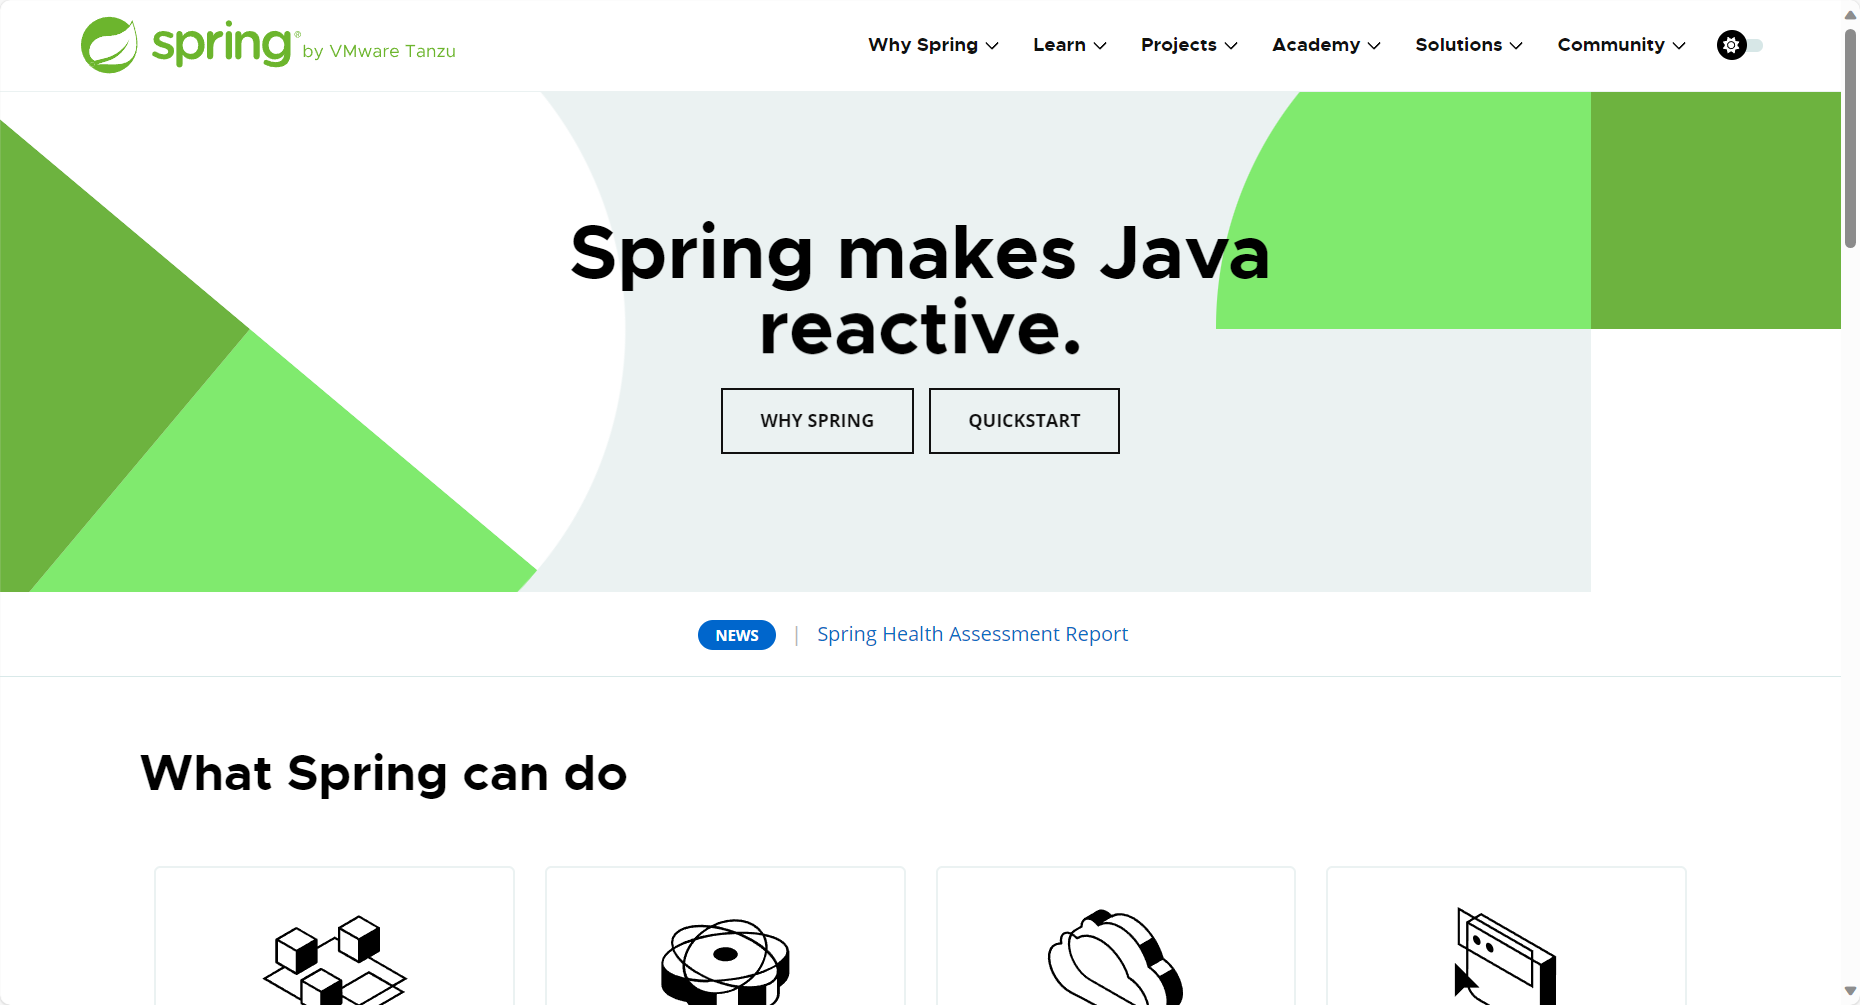This screenshot has width=1860, height=1005.
Task: Click the reactive atom icon card
Action: [x=725, y=936]
